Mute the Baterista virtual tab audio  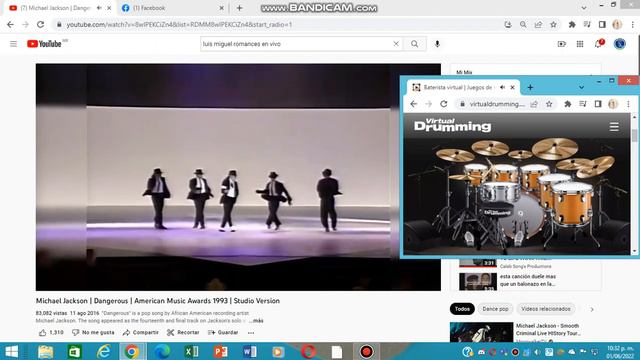pos(502,87)
